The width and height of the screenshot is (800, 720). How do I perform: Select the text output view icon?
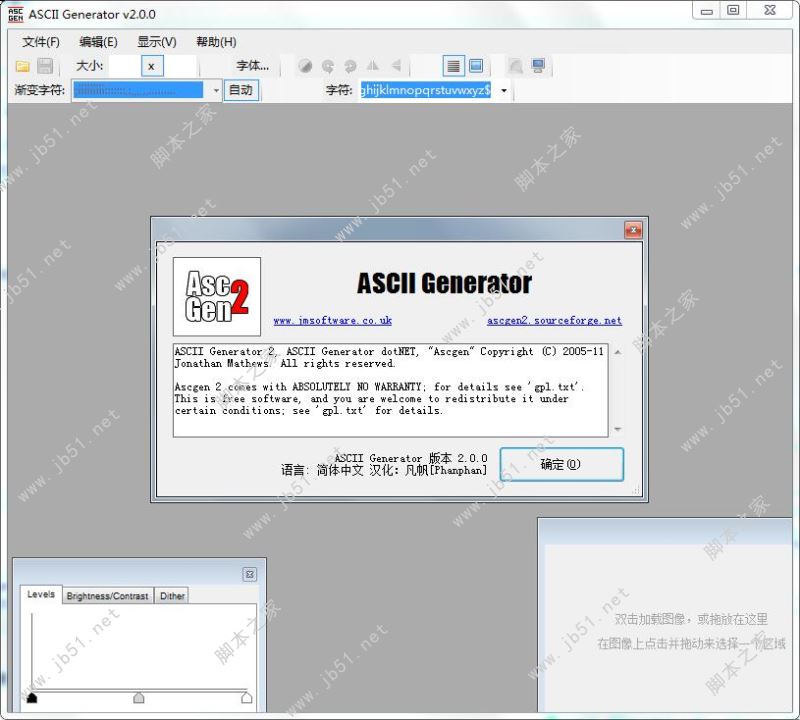pyautogui.click(x=453, y=66)
